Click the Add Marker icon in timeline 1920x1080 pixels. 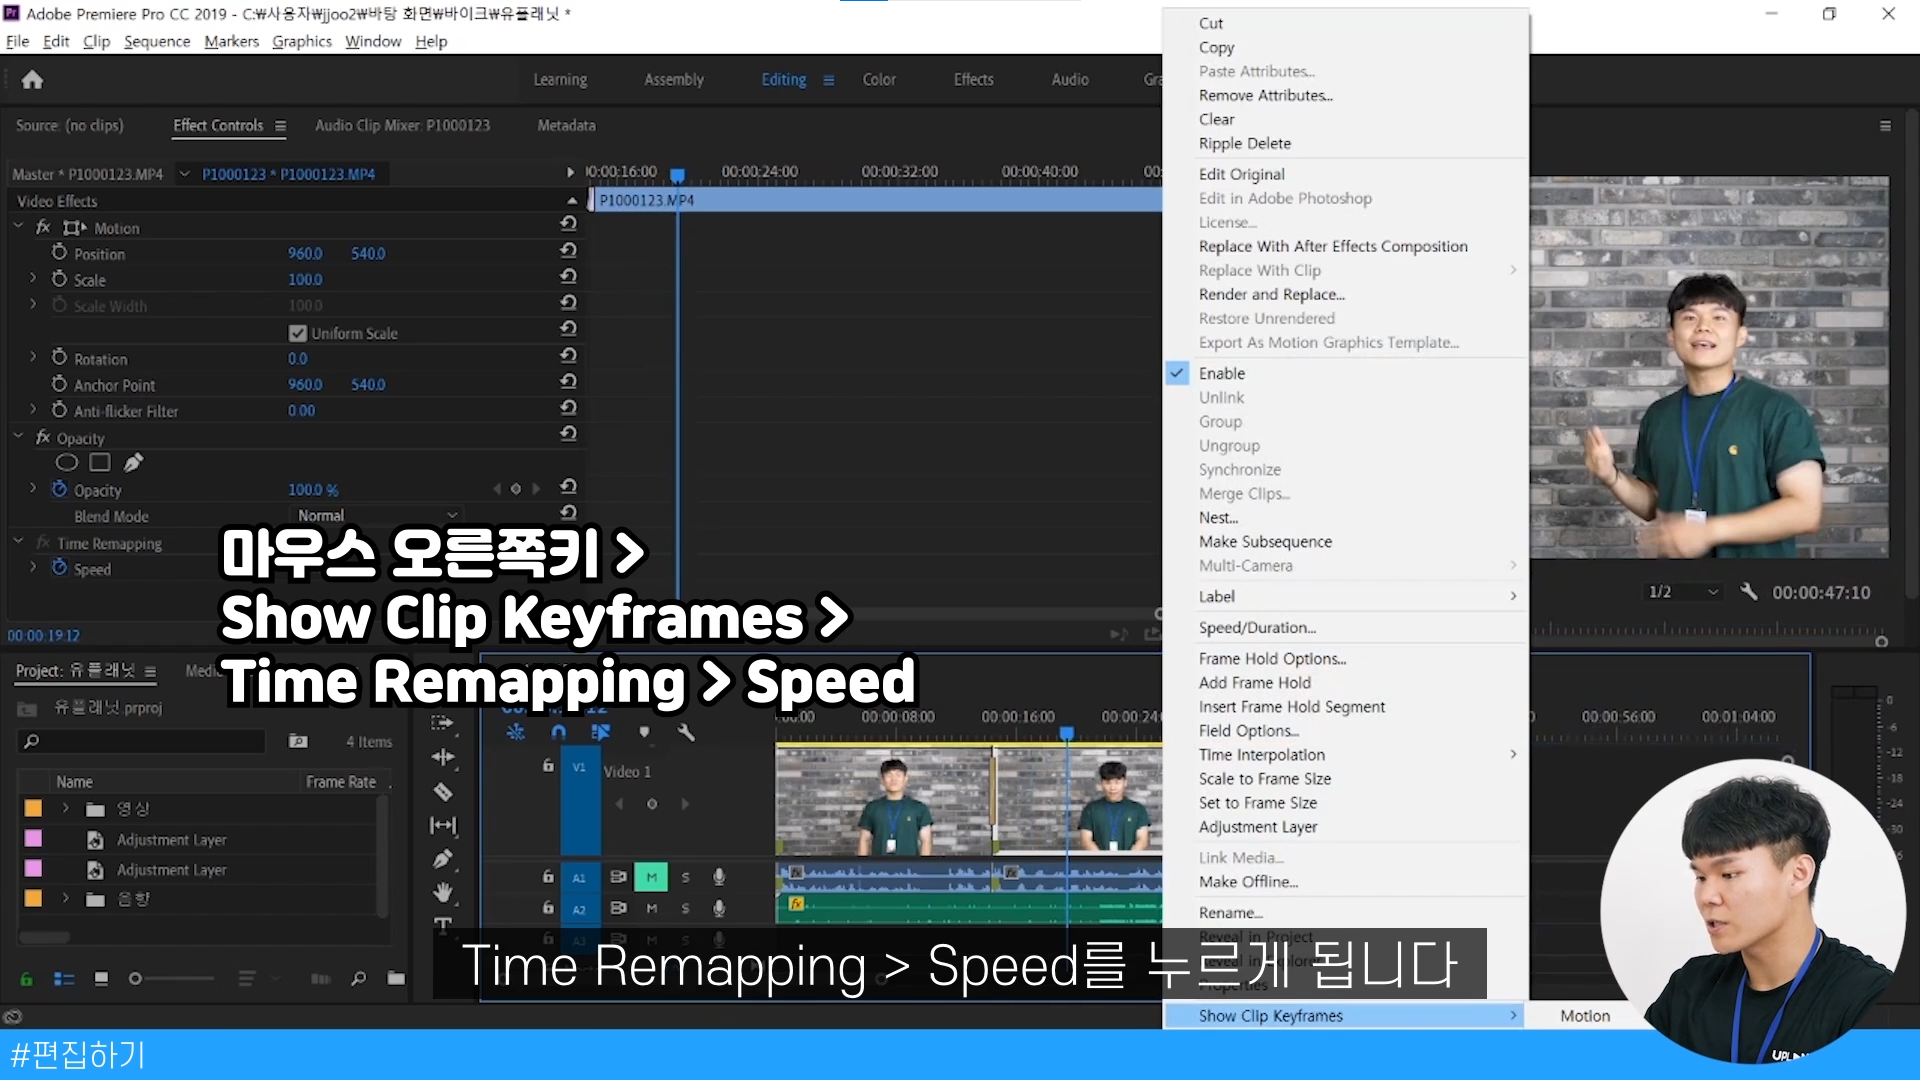(644, 732)
